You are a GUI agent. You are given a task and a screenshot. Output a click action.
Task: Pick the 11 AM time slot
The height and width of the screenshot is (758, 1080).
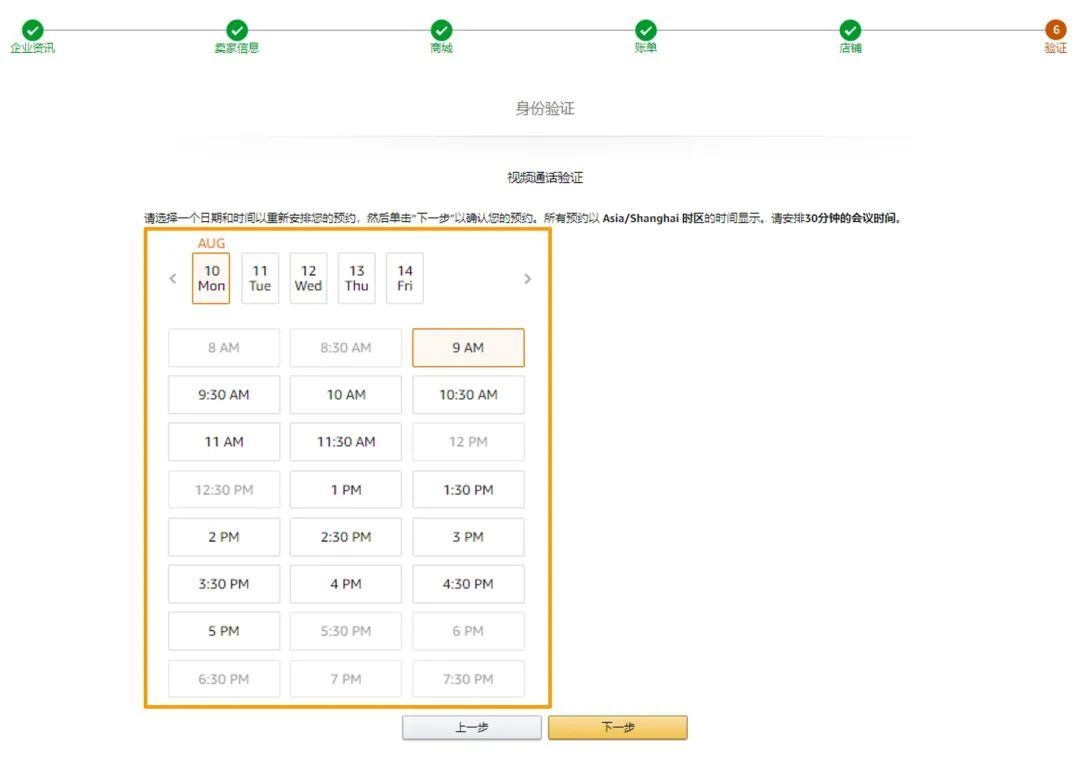(223, 441)
